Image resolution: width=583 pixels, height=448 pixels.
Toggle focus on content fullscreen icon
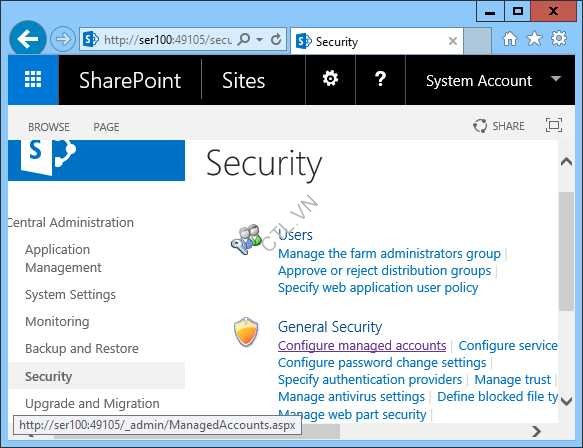point(554,125)
